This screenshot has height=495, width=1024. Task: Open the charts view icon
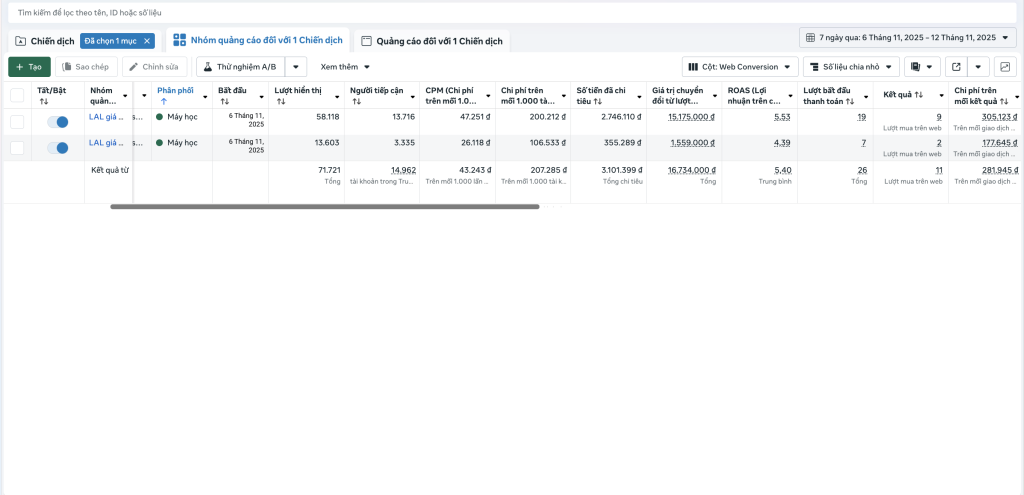(x=1005, y=67)
